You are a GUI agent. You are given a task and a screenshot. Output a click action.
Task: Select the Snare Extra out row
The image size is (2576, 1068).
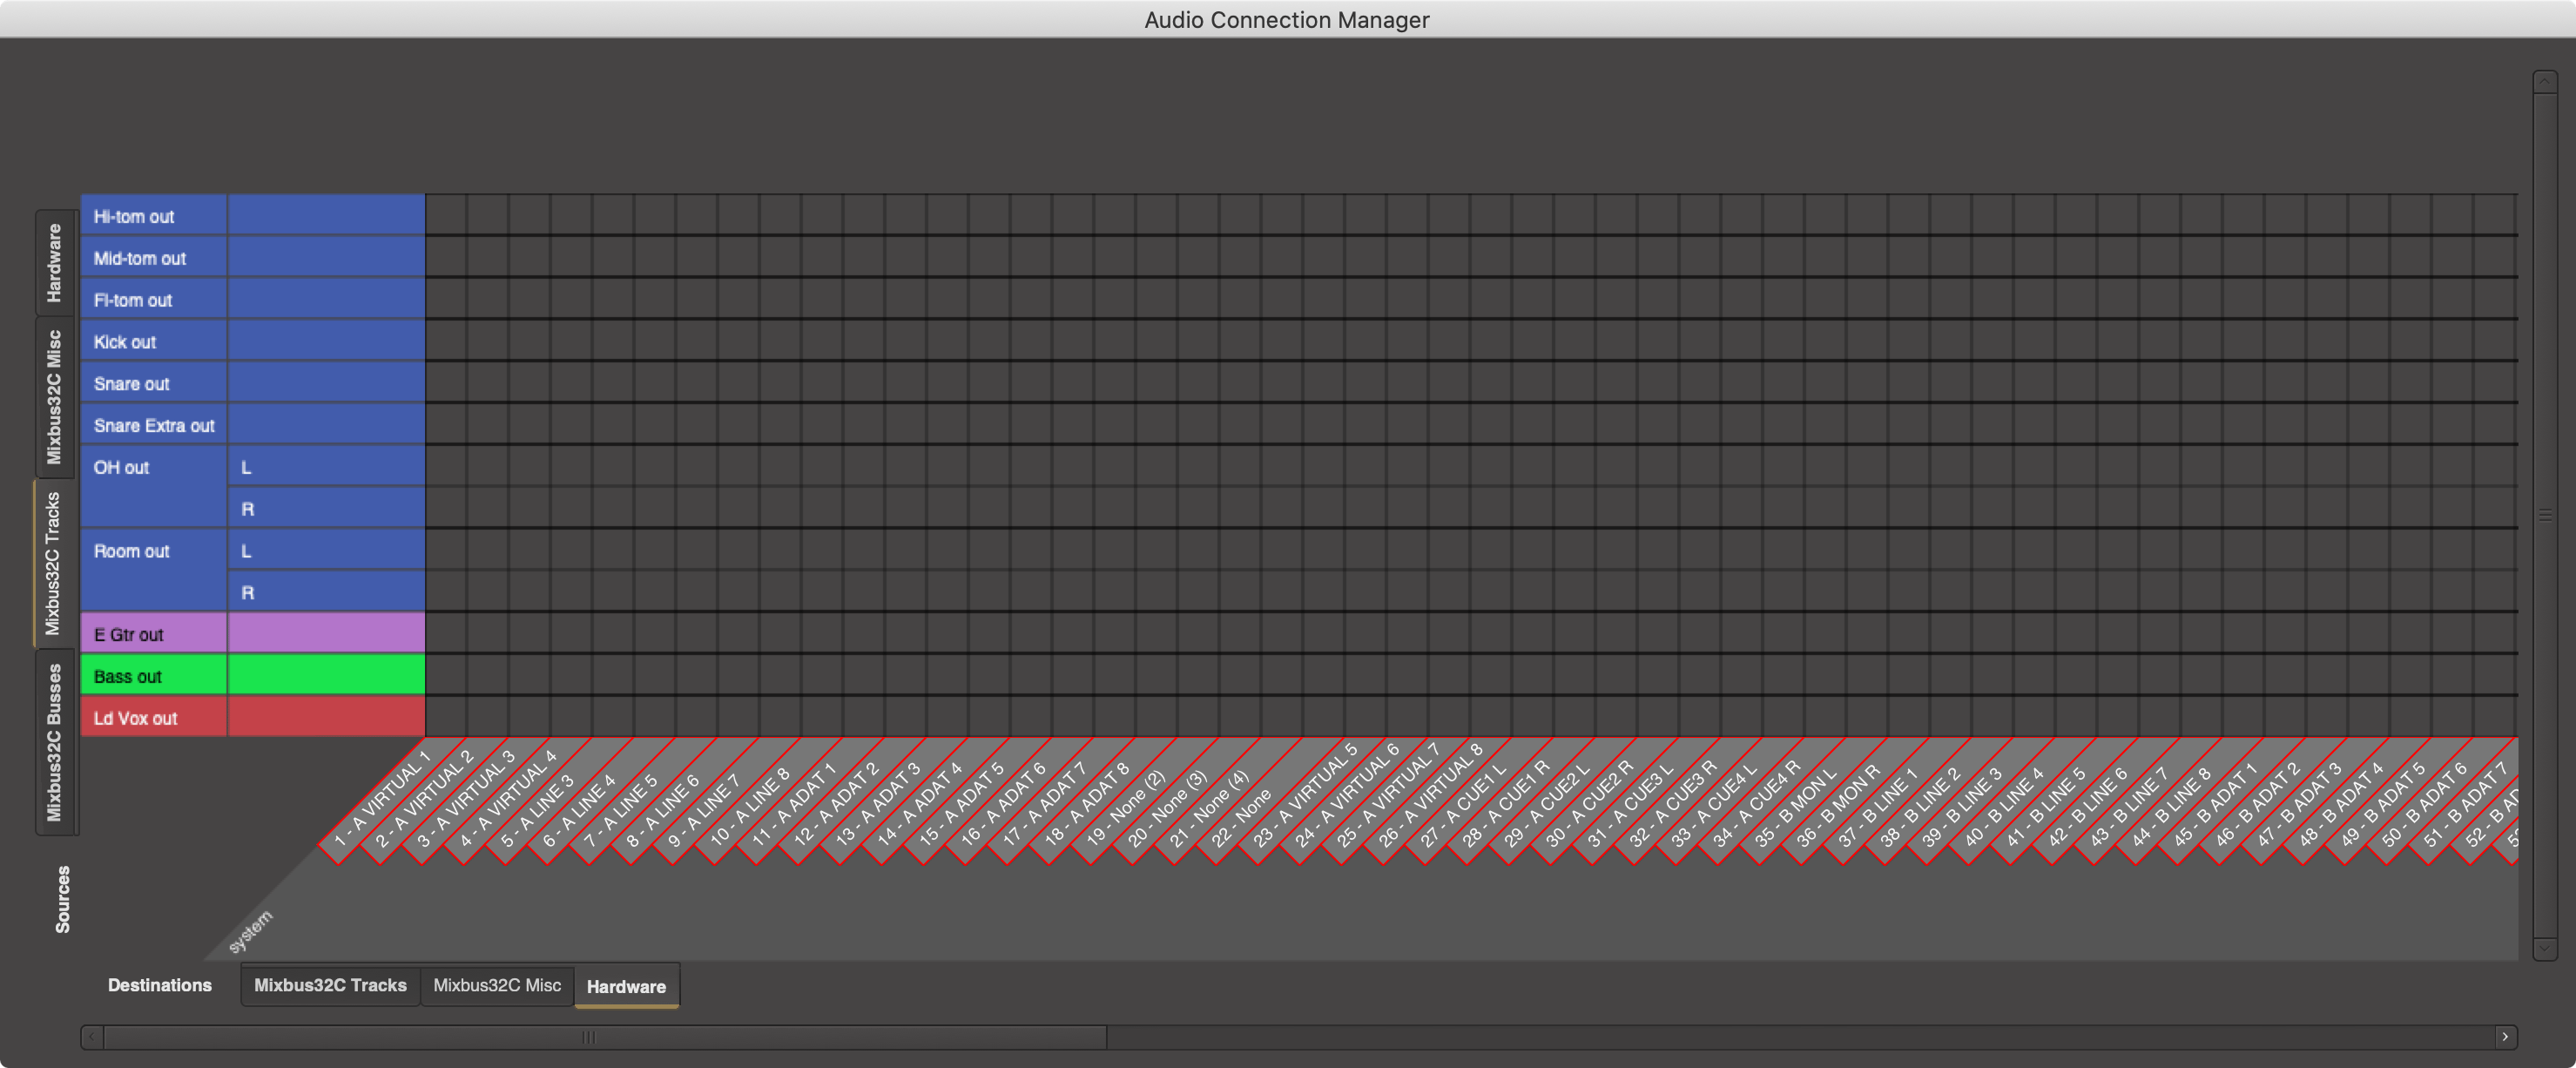click(x=153, y=426)
